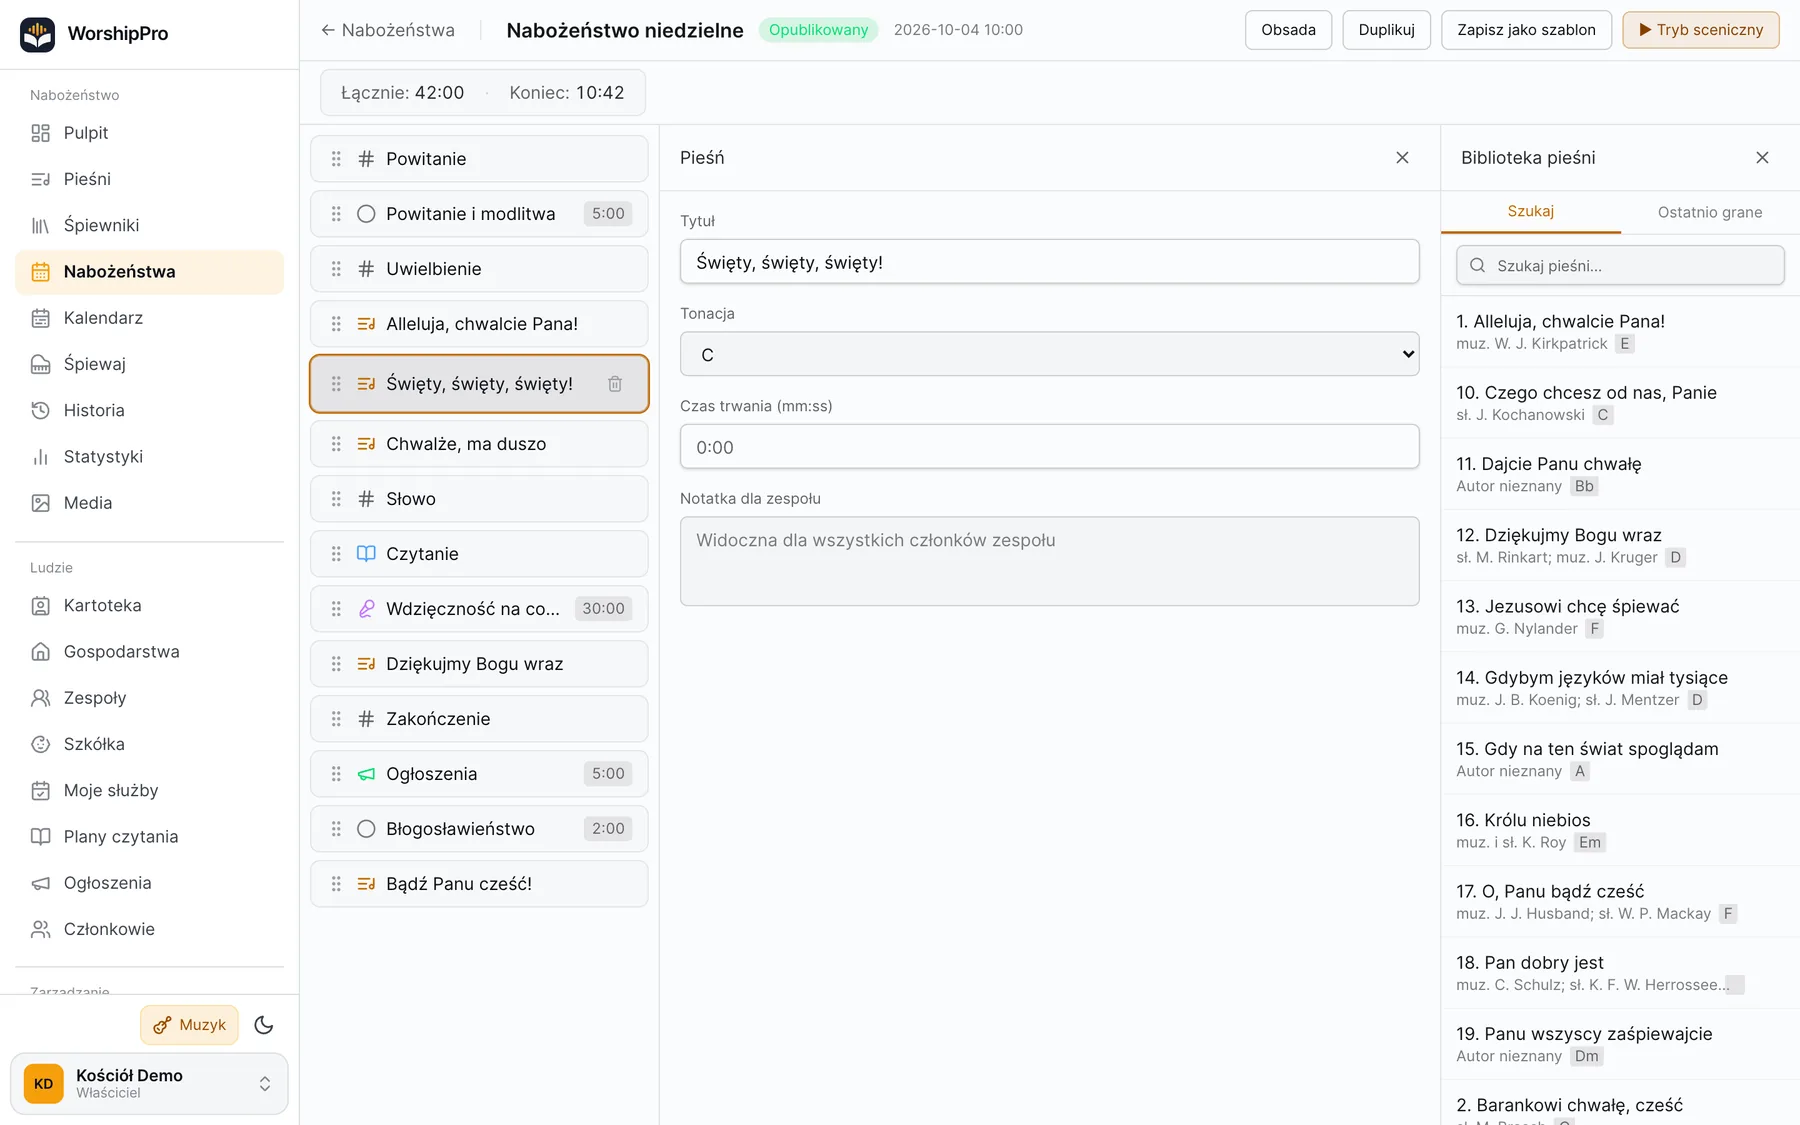Click search magnifier icon in Biblioteka pieśni
1800x1125 pixels.
pyautogui.click(x=1477, y=266)
